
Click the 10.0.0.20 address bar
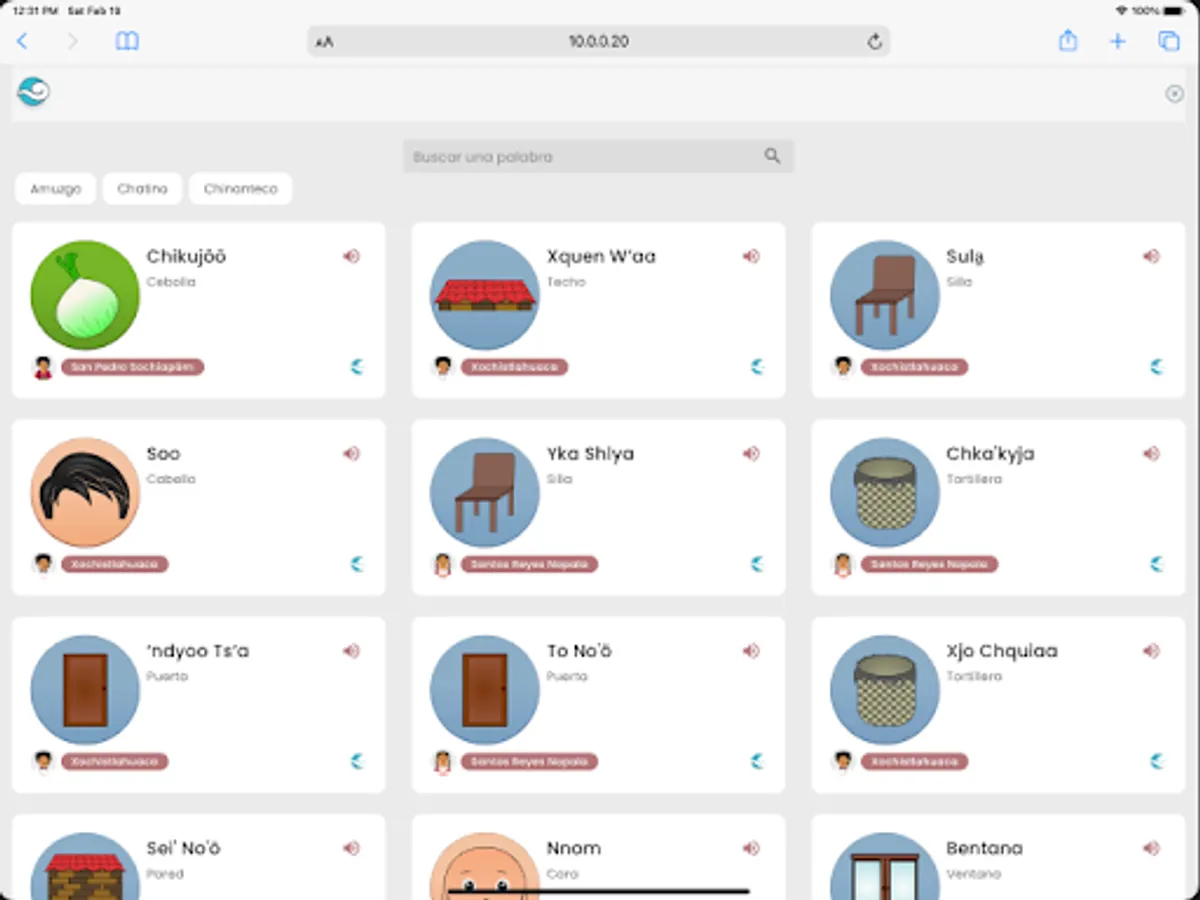coord(598,41)
